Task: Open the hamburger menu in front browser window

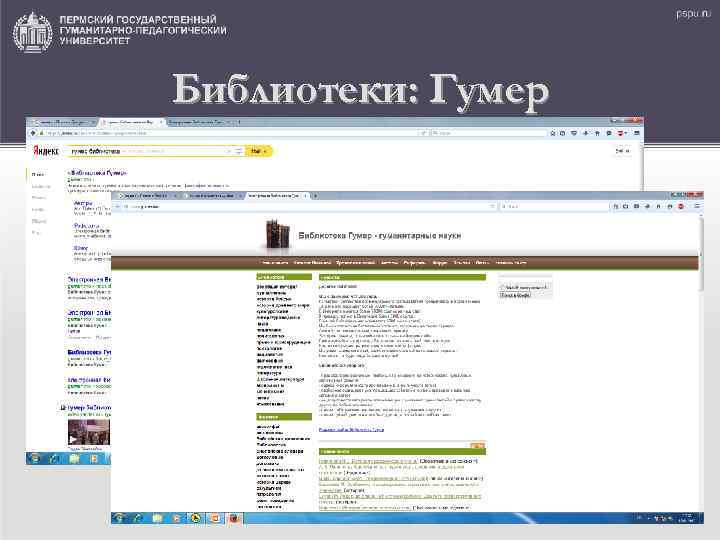Action: (x=697, y=207)
